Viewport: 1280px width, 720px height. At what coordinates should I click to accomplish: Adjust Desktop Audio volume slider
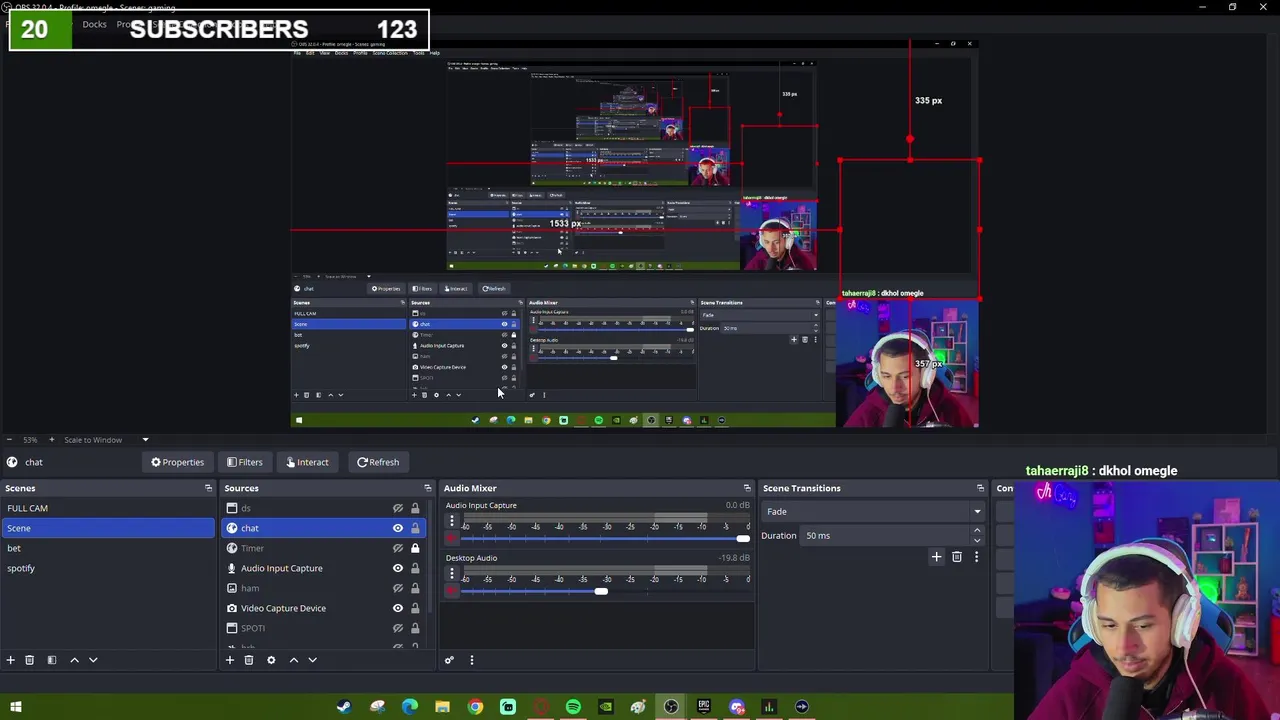(601, 591)
